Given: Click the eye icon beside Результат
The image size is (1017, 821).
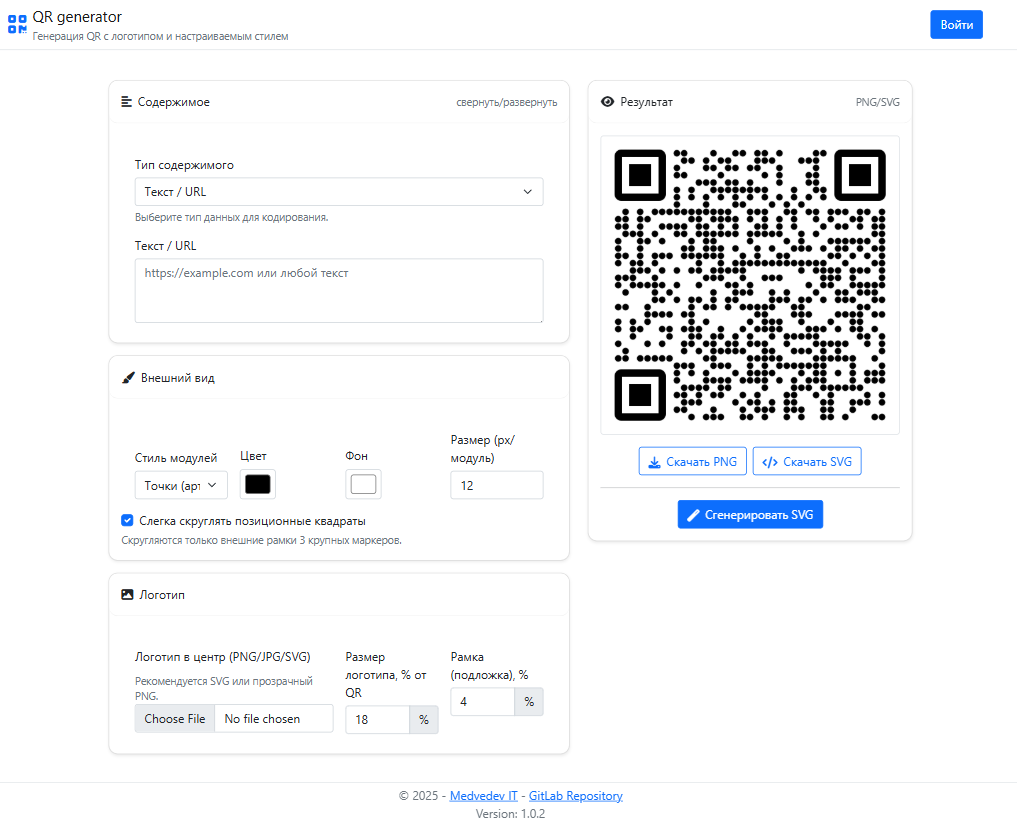Looking at the screenshot, I should 607,102.
